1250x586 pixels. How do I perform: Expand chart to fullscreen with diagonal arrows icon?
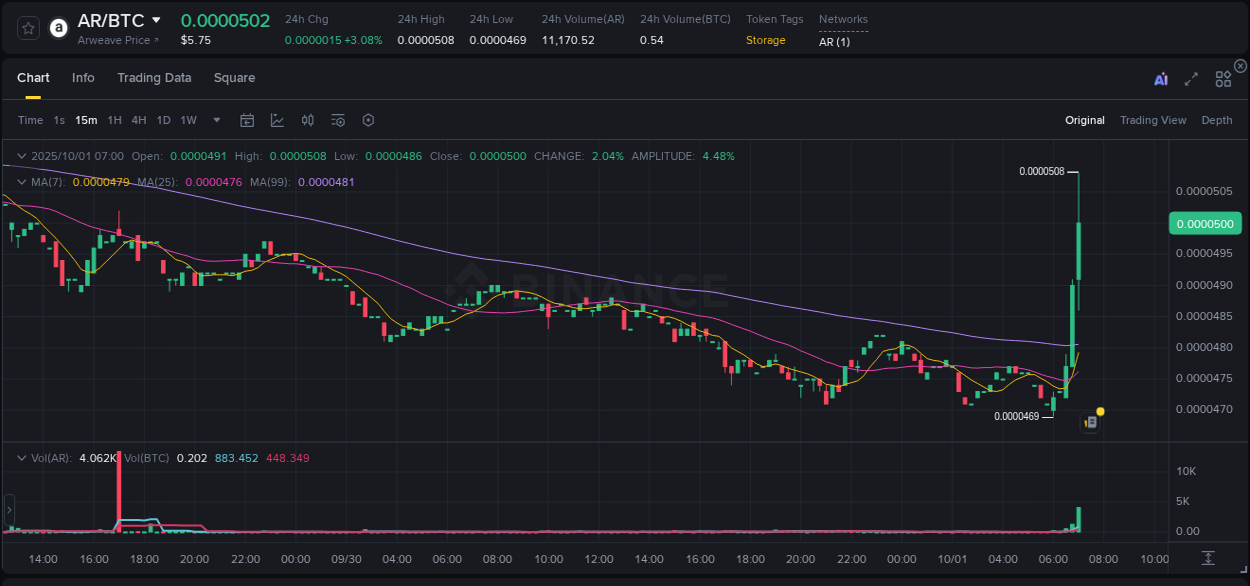pyautogui.click(x=1191, y=78)
